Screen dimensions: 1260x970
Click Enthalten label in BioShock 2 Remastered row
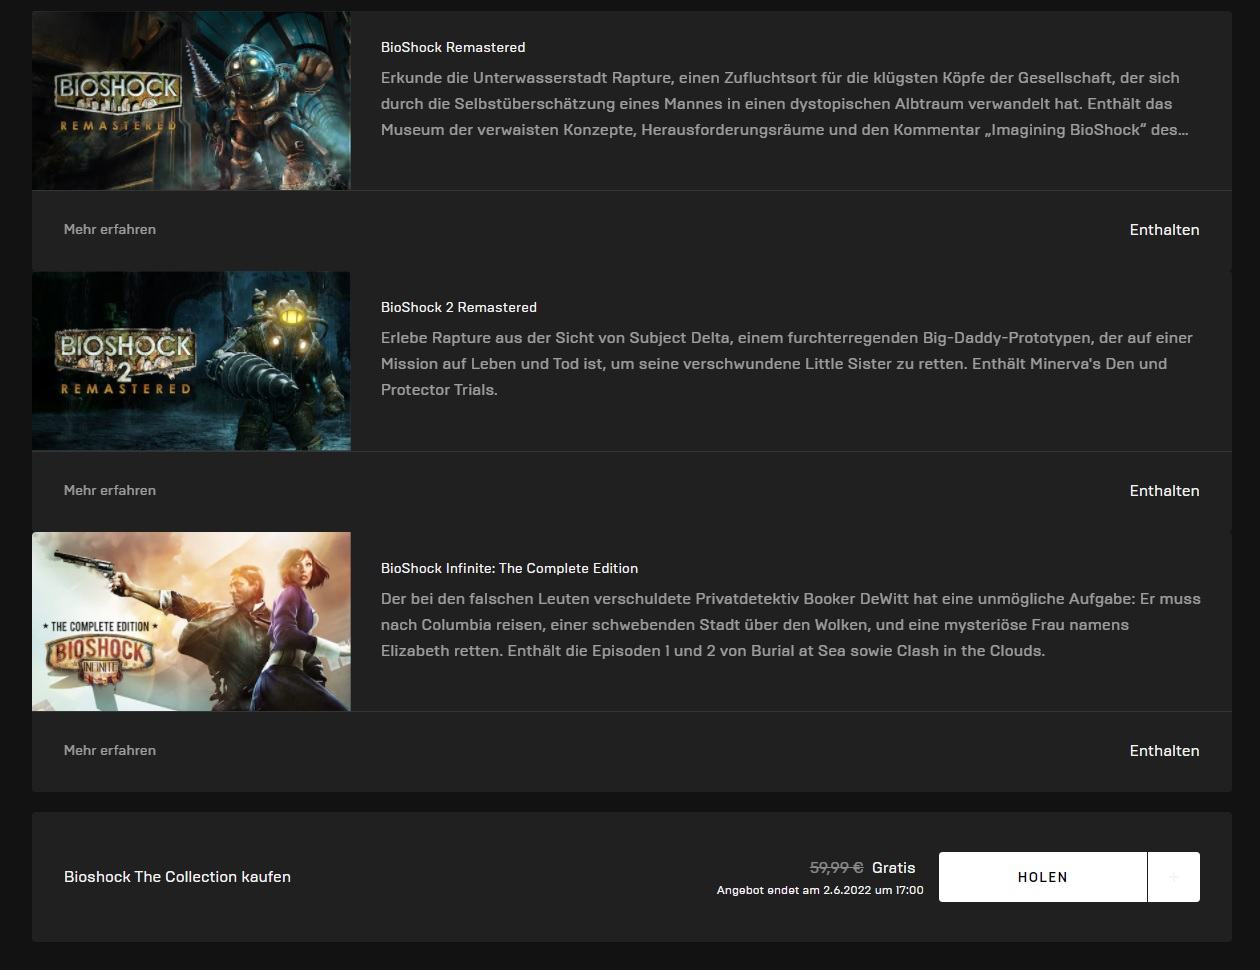click(x=1164, y=490)
